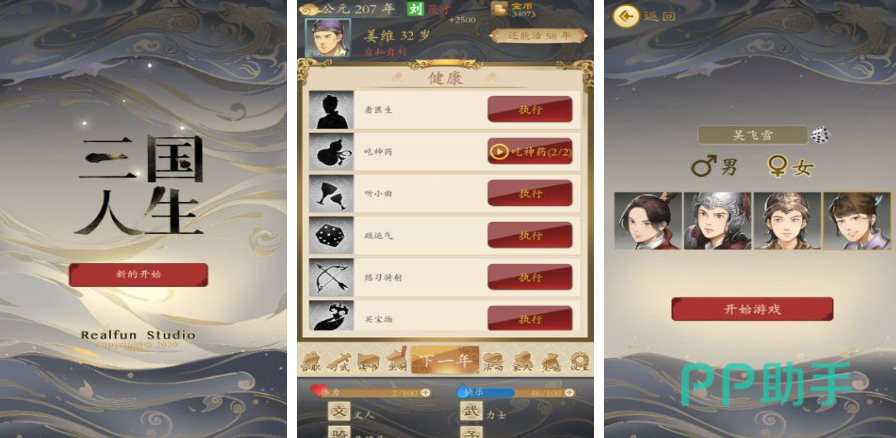Open the 习武 sword training icon
The height and width of the screenshot is (438, 896).
339,361
